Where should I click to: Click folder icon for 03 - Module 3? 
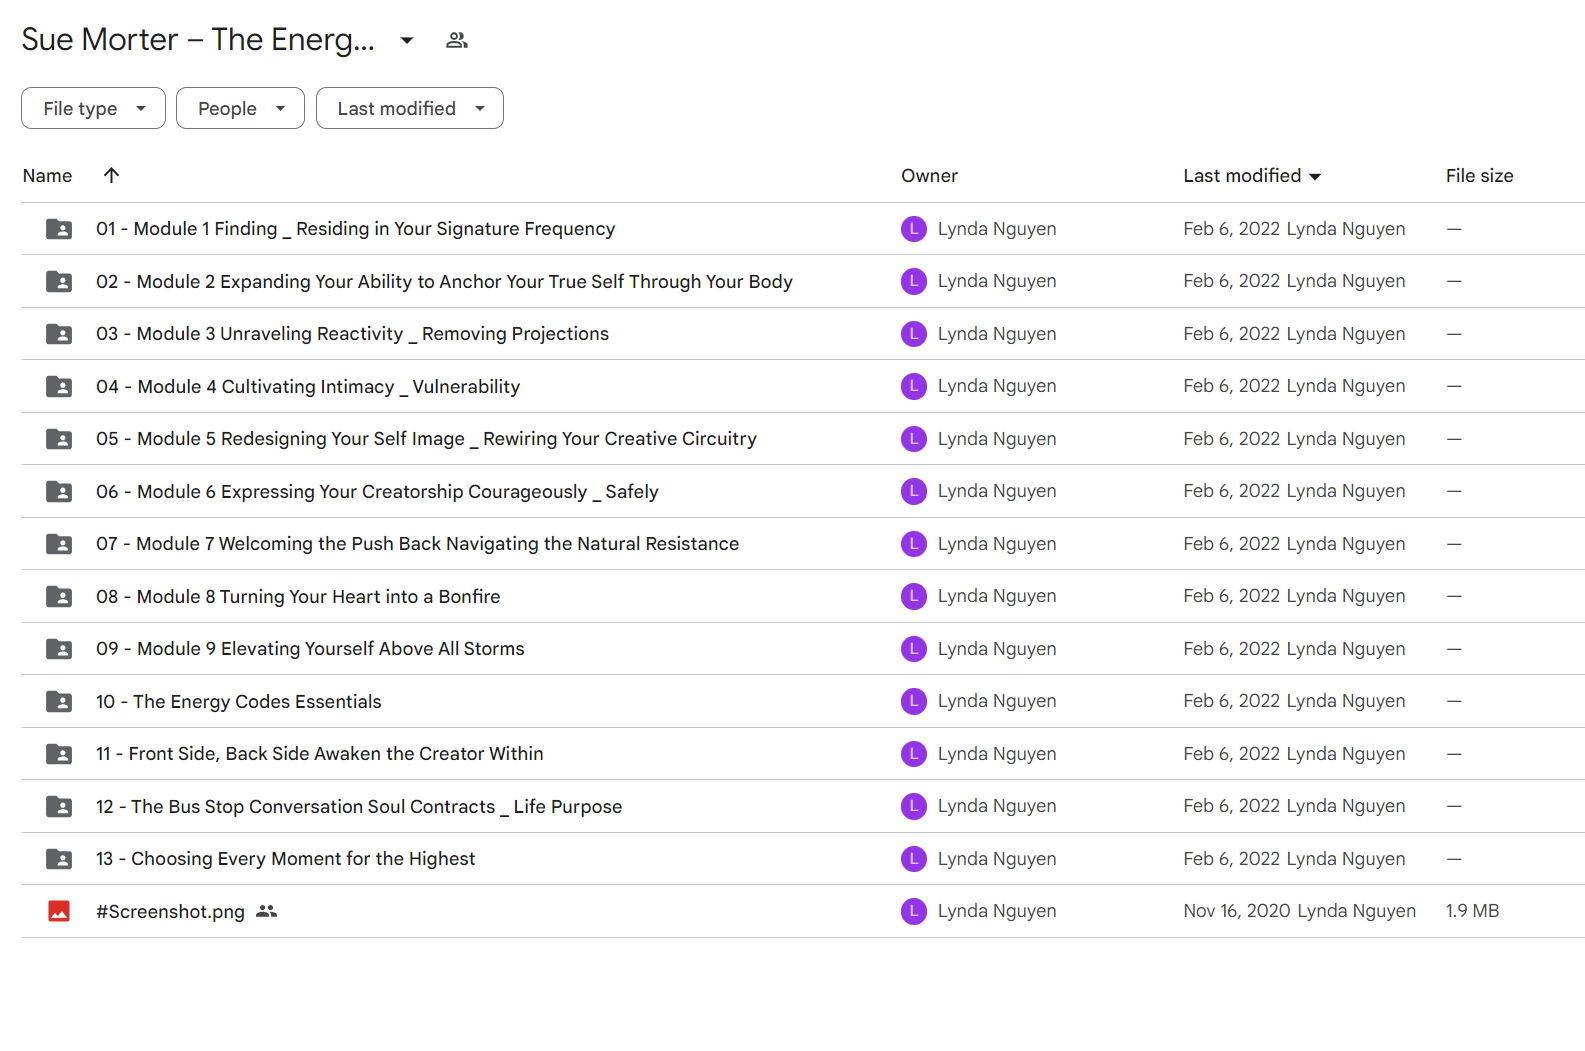59,334
